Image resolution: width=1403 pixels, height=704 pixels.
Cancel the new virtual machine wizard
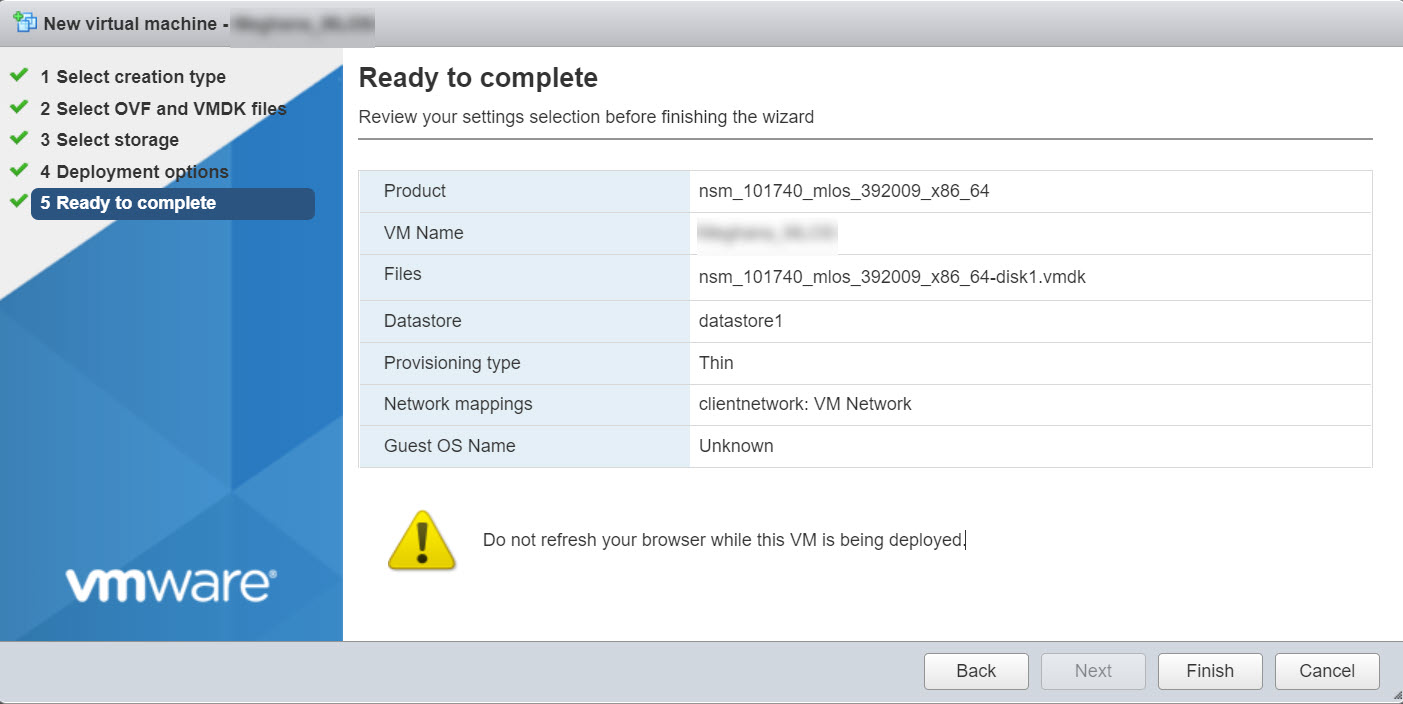(x=1327, y=671)
